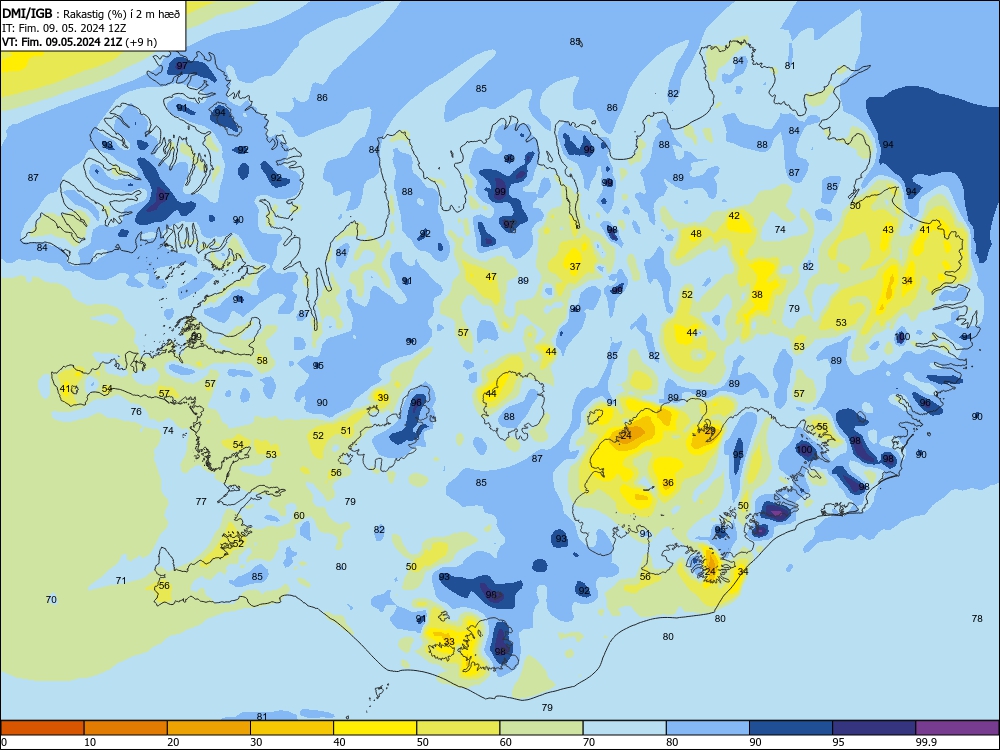Select the 40–50% bright yellow legend swatch
Viewport: 1000px width, 750px height.
coord(375,728)
